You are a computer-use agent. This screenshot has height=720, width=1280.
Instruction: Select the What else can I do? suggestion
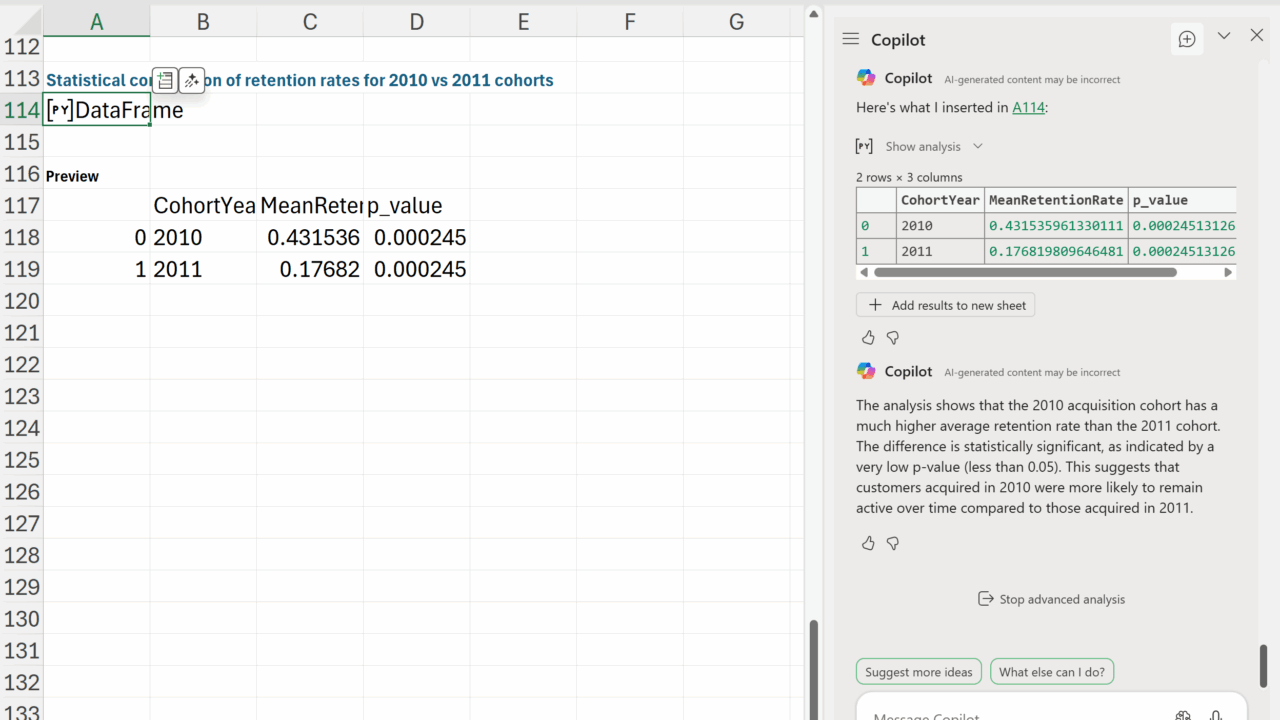(x=1052, y=672)
